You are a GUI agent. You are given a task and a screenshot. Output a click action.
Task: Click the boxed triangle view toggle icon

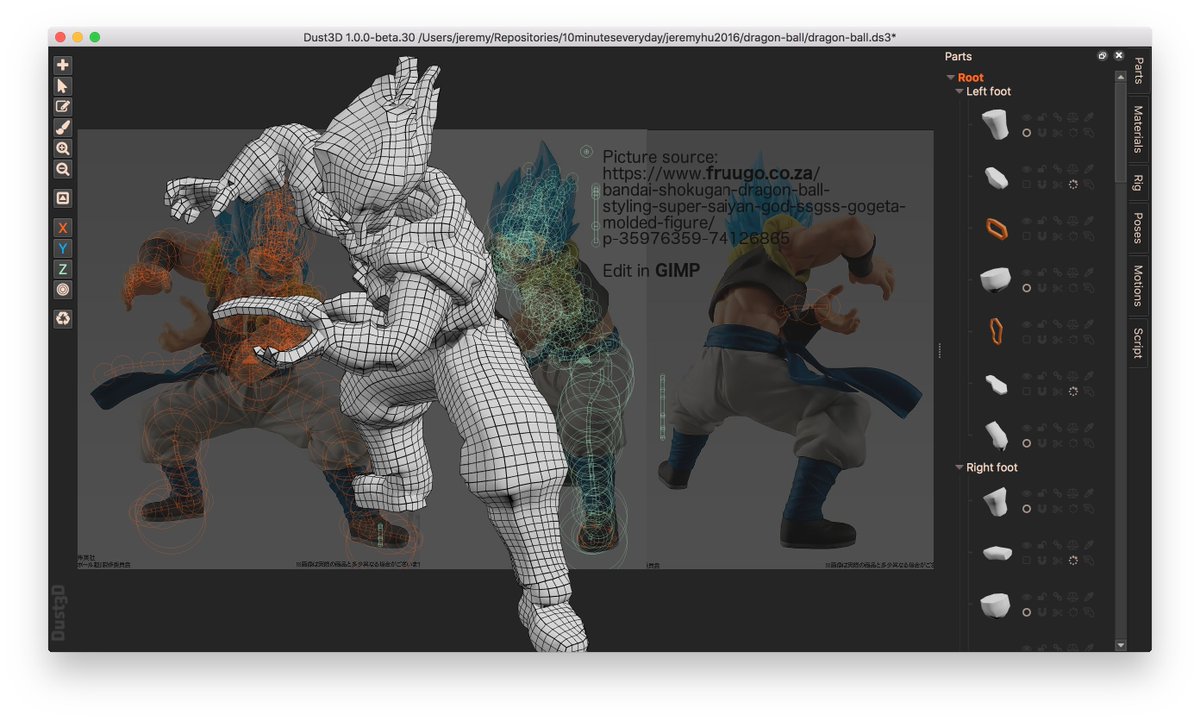point(63,198)
